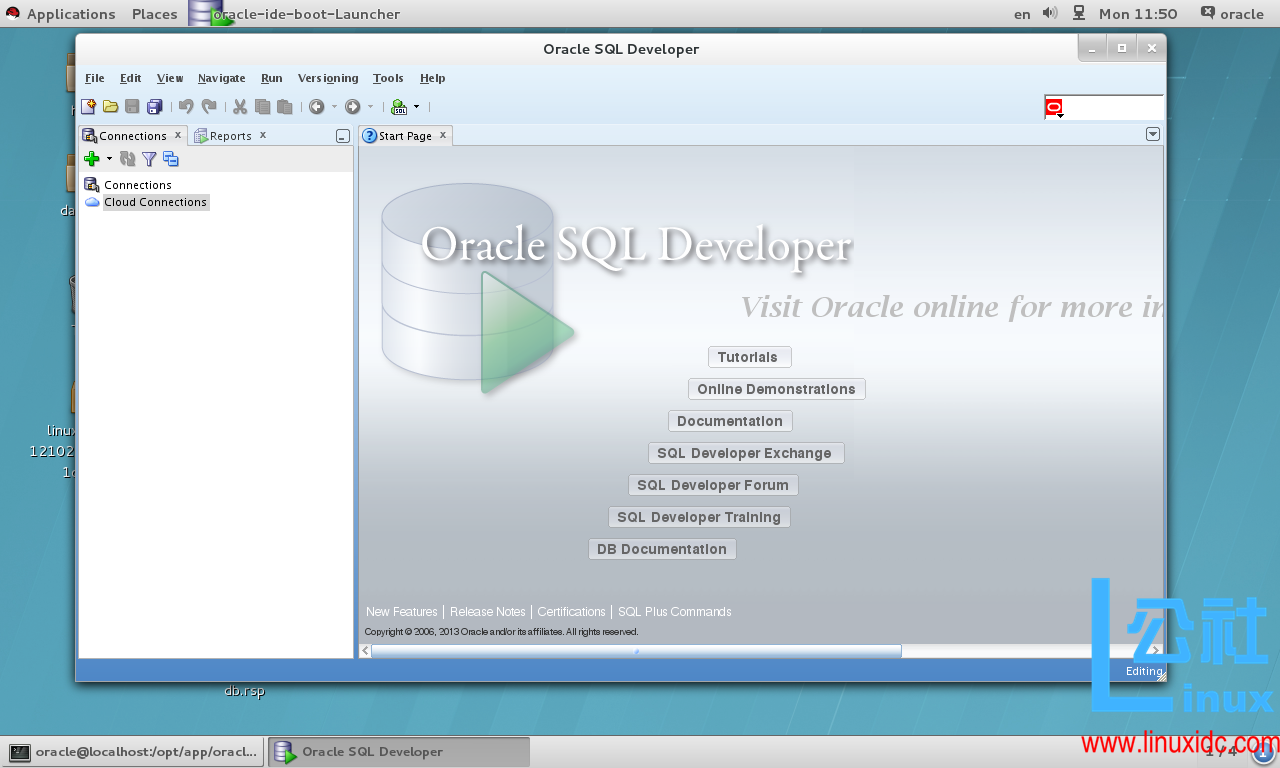
Task: Open the Tools menu
Action: coord(388,78)
